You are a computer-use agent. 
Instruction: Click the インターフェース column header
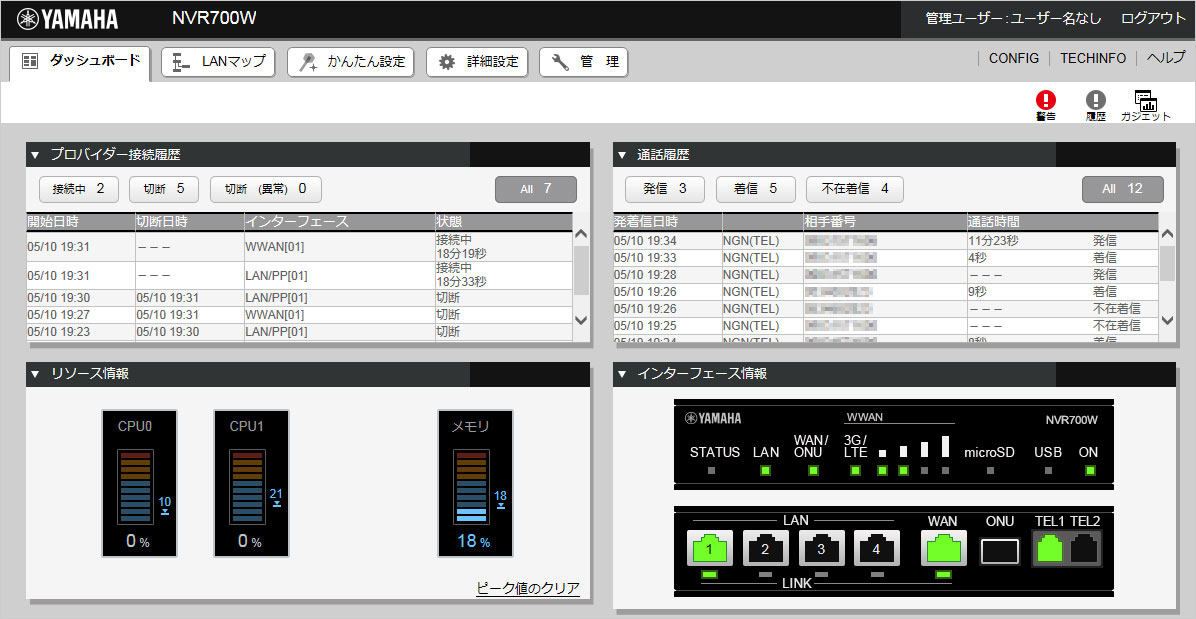click(x=339, y=222)
